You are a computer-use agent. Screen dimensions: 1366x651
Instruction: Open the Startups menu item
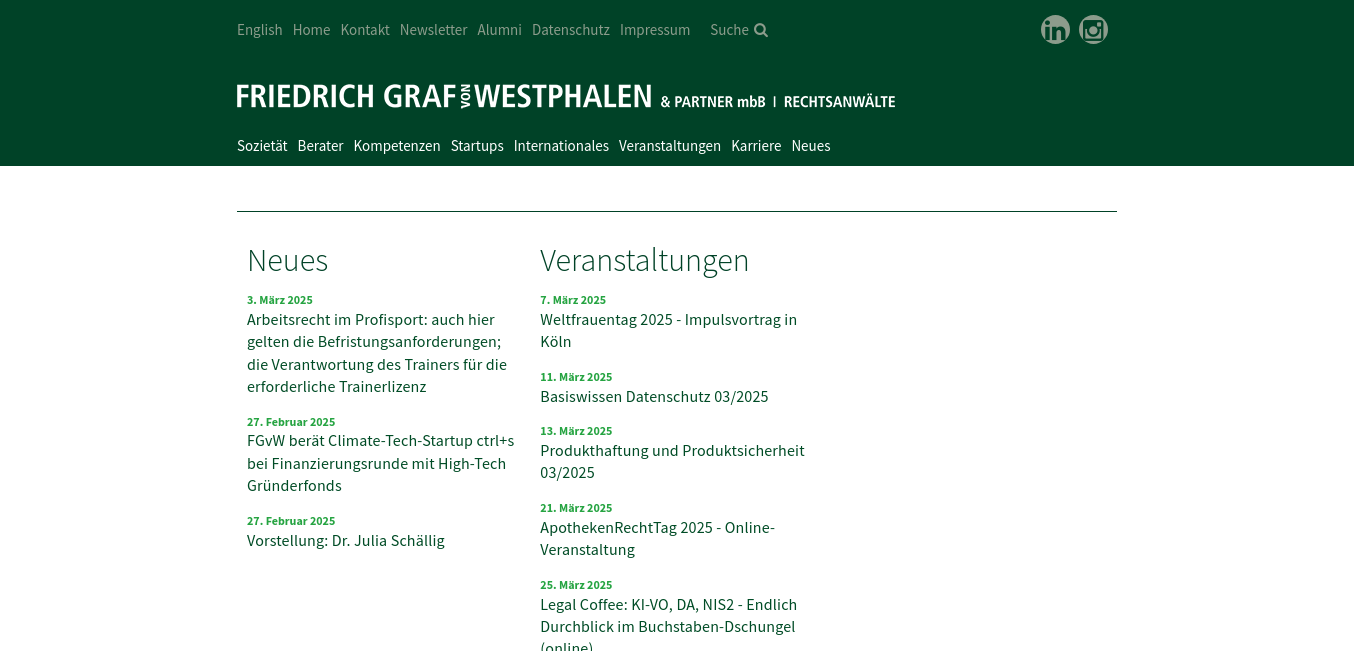(x=477, y=146)
